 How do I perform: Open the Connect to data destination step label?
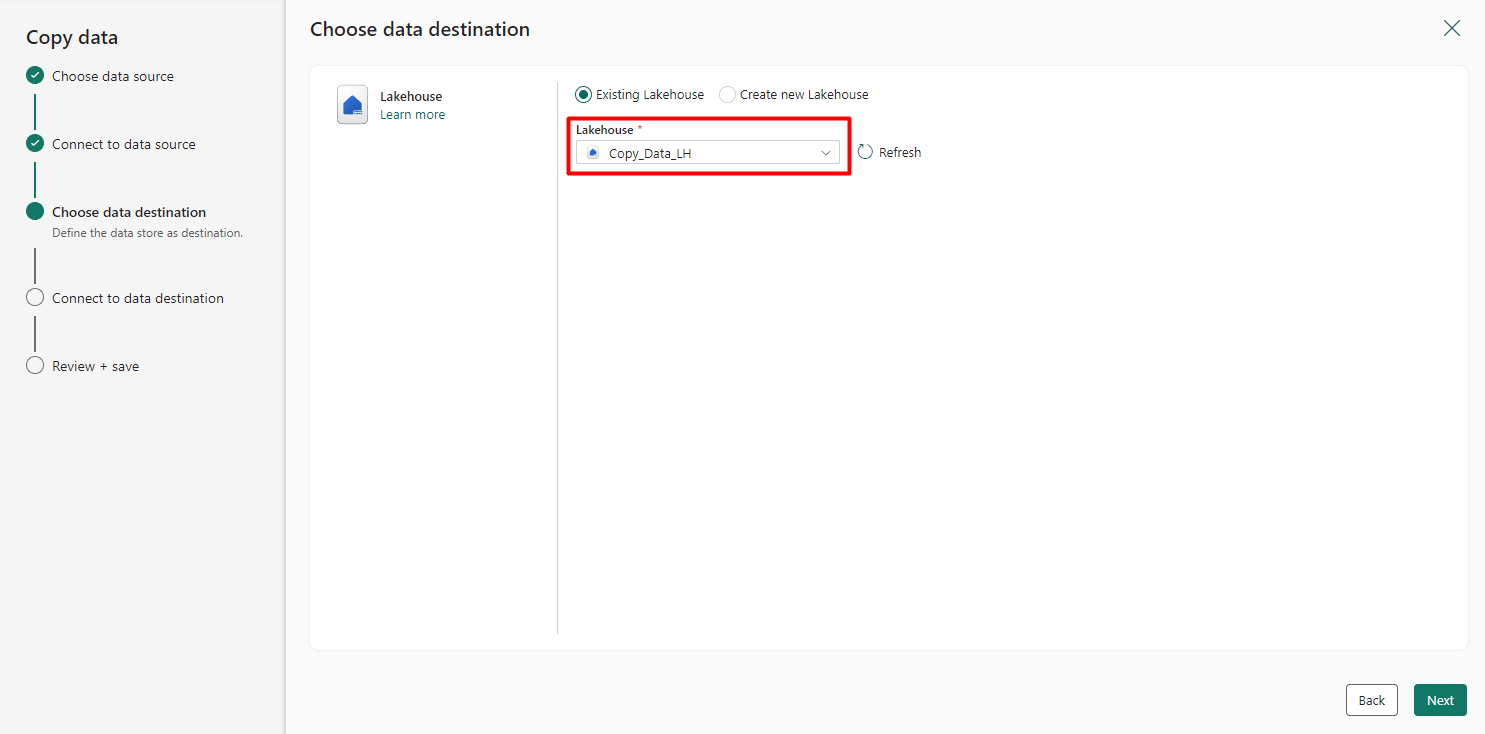138,298
